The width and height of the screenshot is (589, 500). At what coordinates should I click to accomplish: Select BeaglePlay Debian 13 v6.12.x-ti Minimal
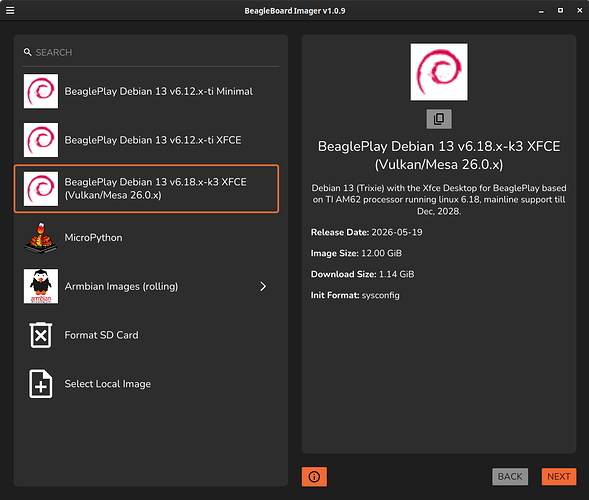(146, 91)
